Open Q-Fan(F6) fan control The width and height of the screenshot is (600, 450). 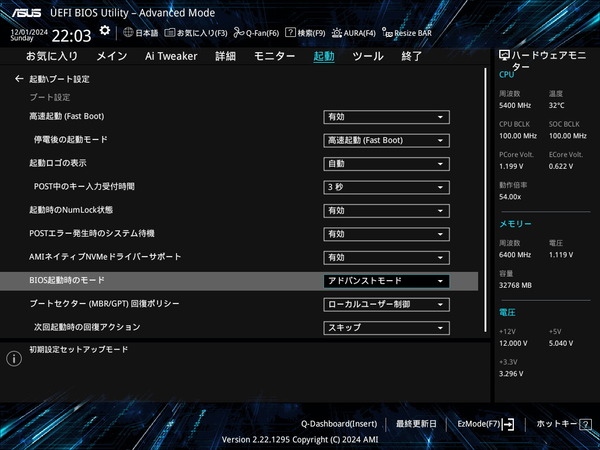coord(256,33)
